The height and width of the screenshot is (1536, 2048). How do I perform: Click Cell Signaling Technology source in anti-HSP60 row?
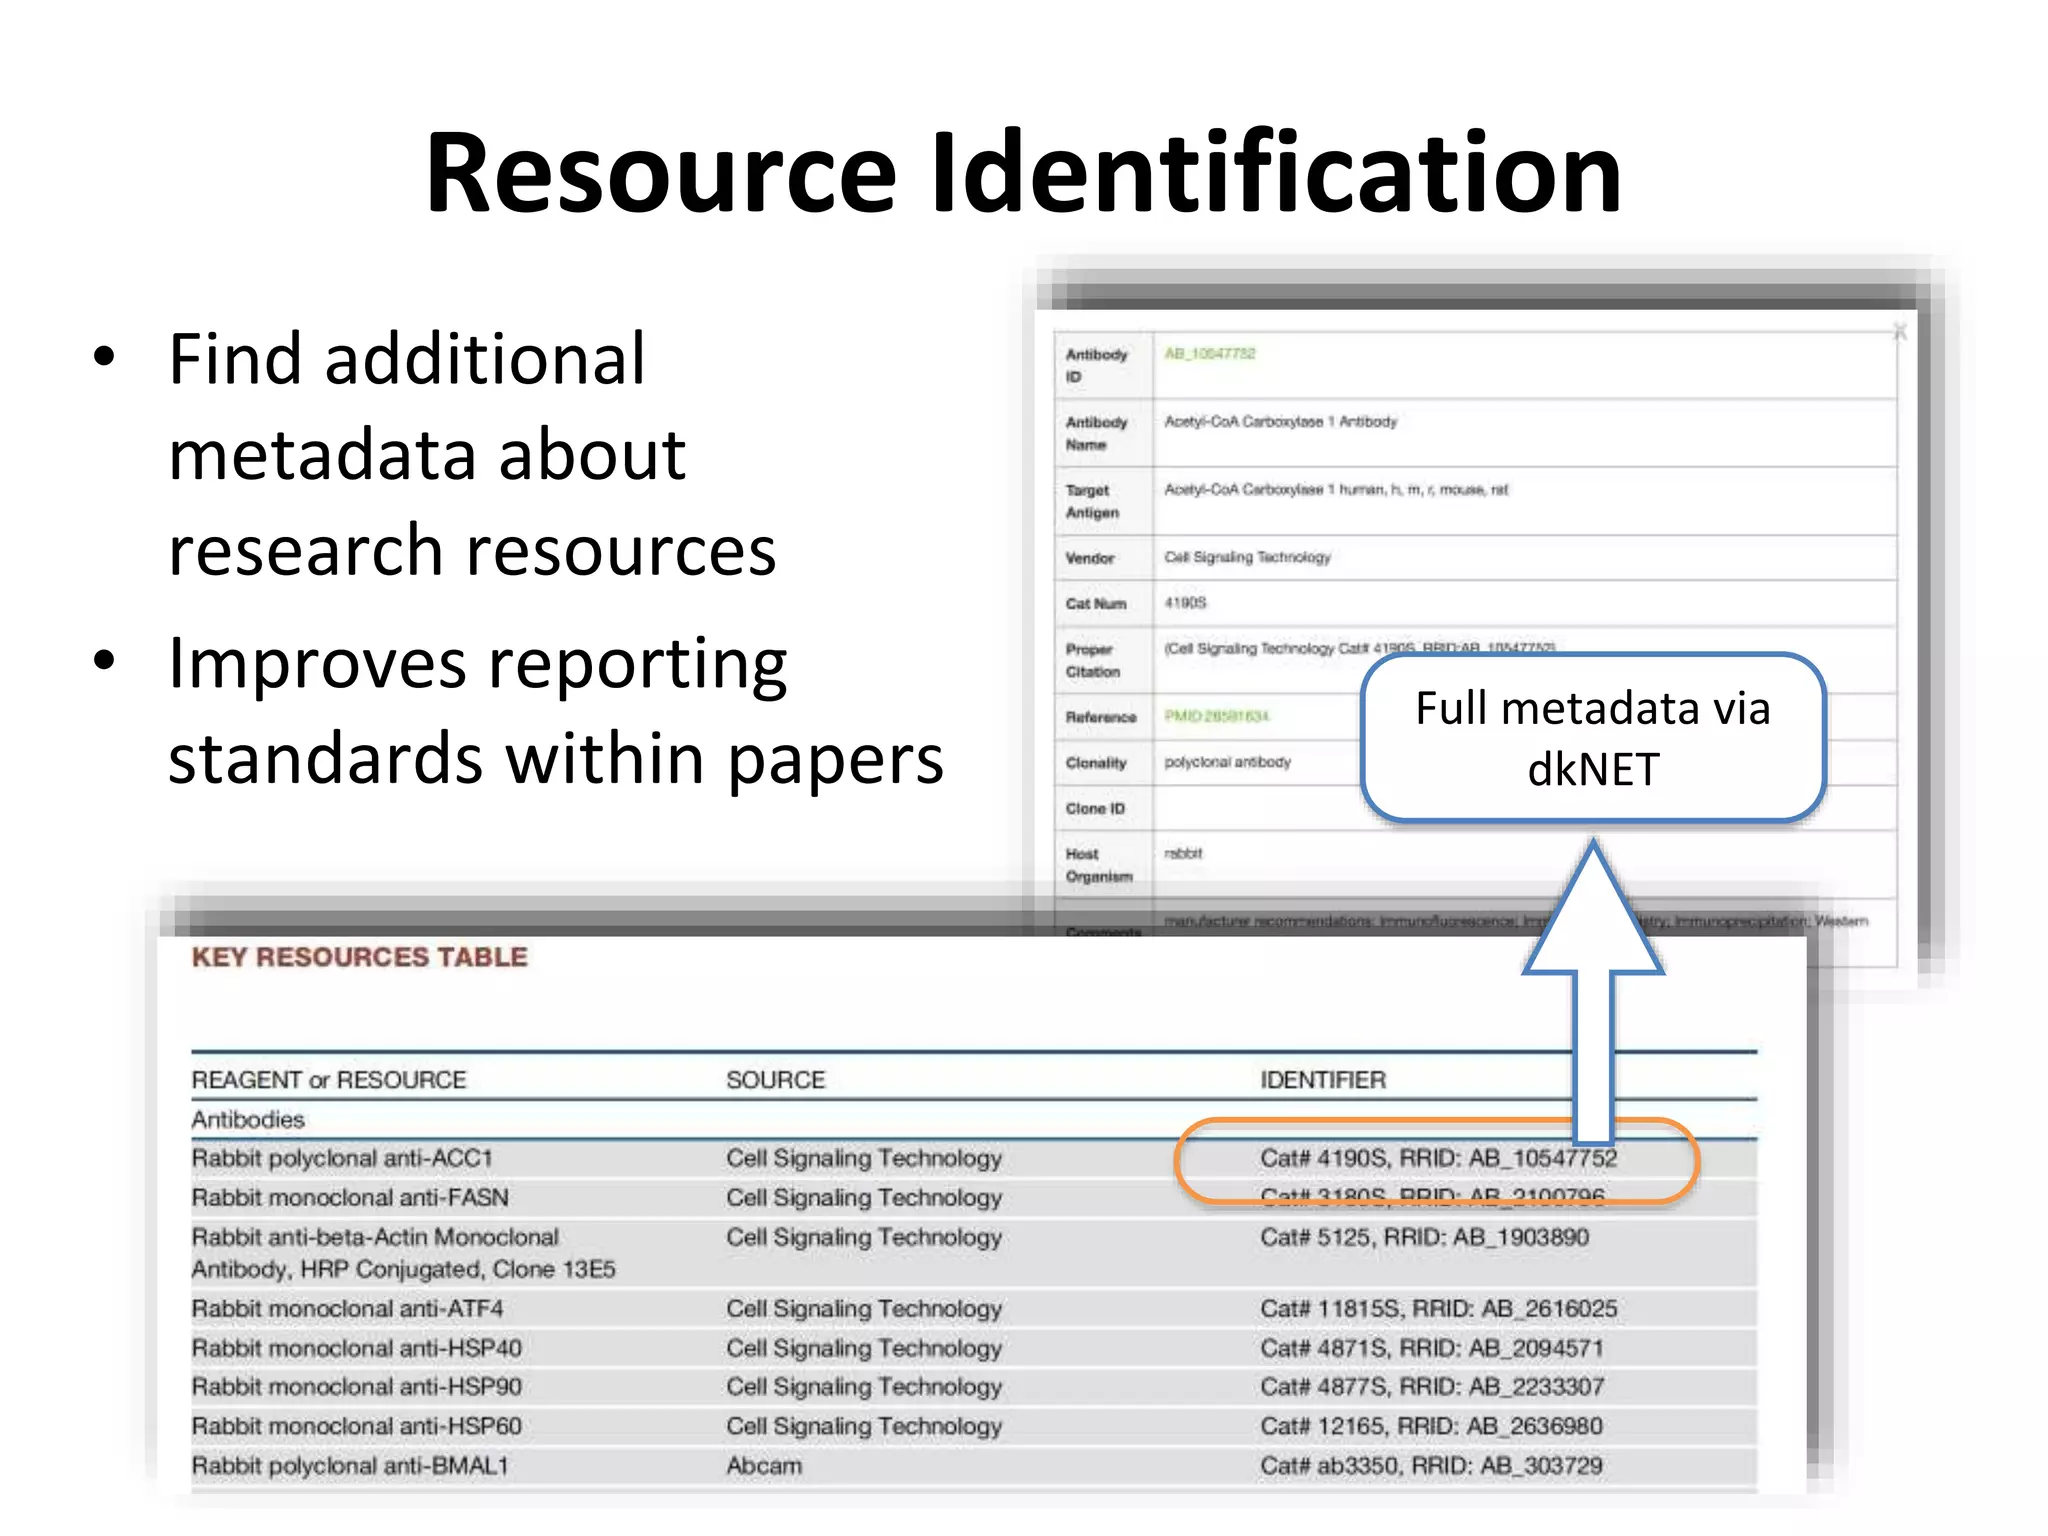(x=864, y=1426)
